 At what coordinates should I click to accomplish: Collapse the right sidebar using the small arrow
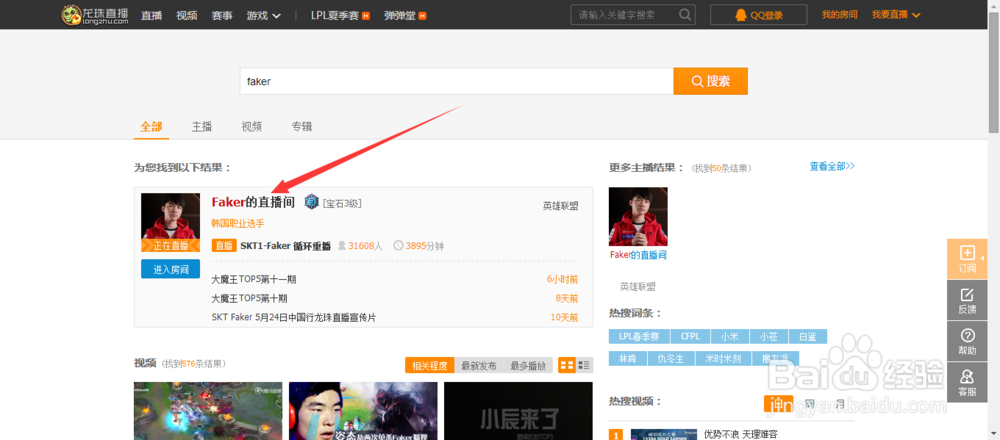tap(983, 258)
